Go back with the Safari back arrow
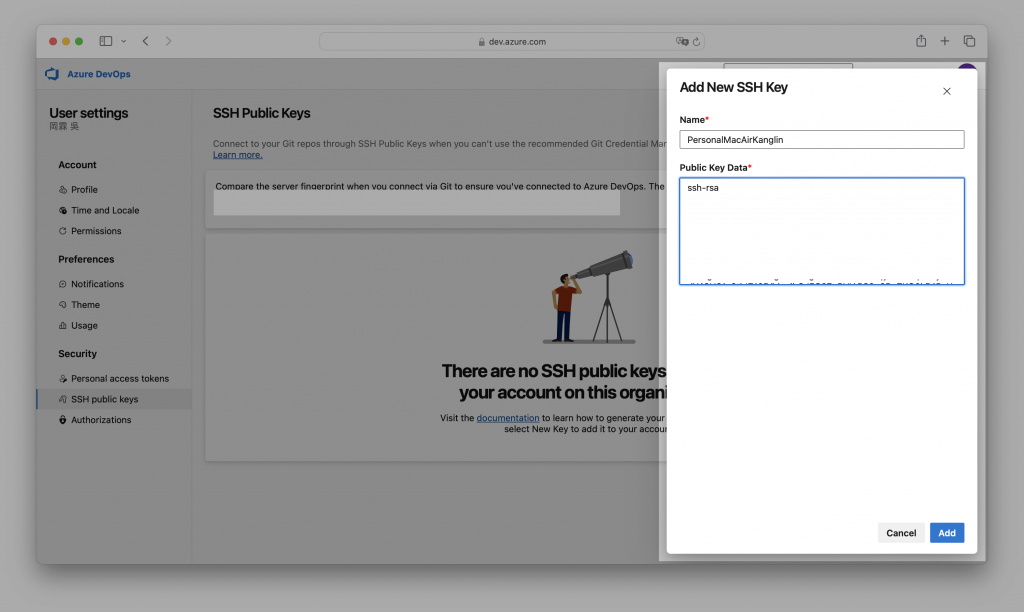This screenshot has width=1024, height=612. click(x=146, y=41)
